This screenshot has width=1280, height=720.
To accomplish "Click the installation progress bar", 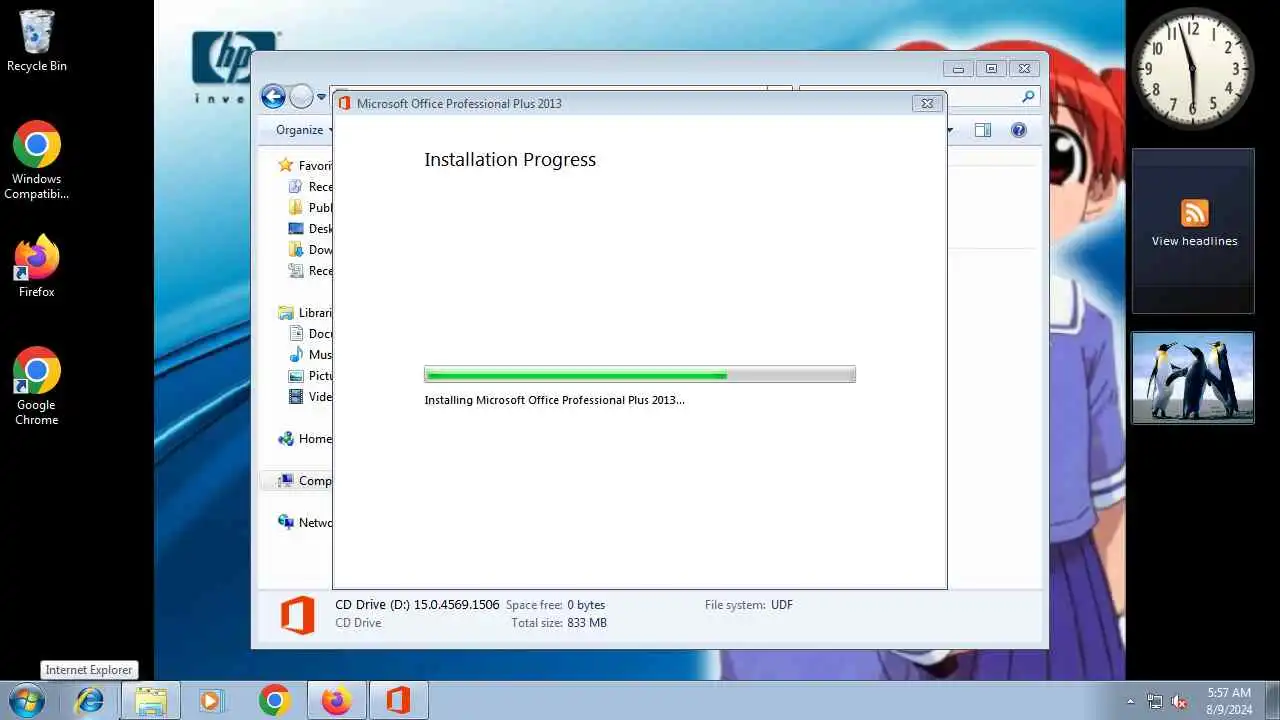I will pos(640,375).
